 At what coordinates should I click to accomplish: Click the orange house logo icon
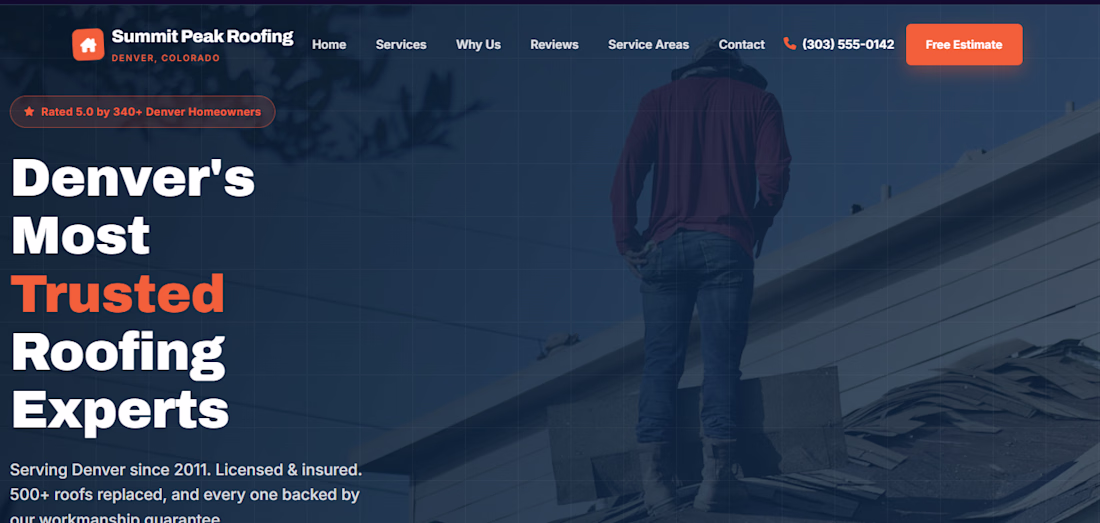point(88,45)
